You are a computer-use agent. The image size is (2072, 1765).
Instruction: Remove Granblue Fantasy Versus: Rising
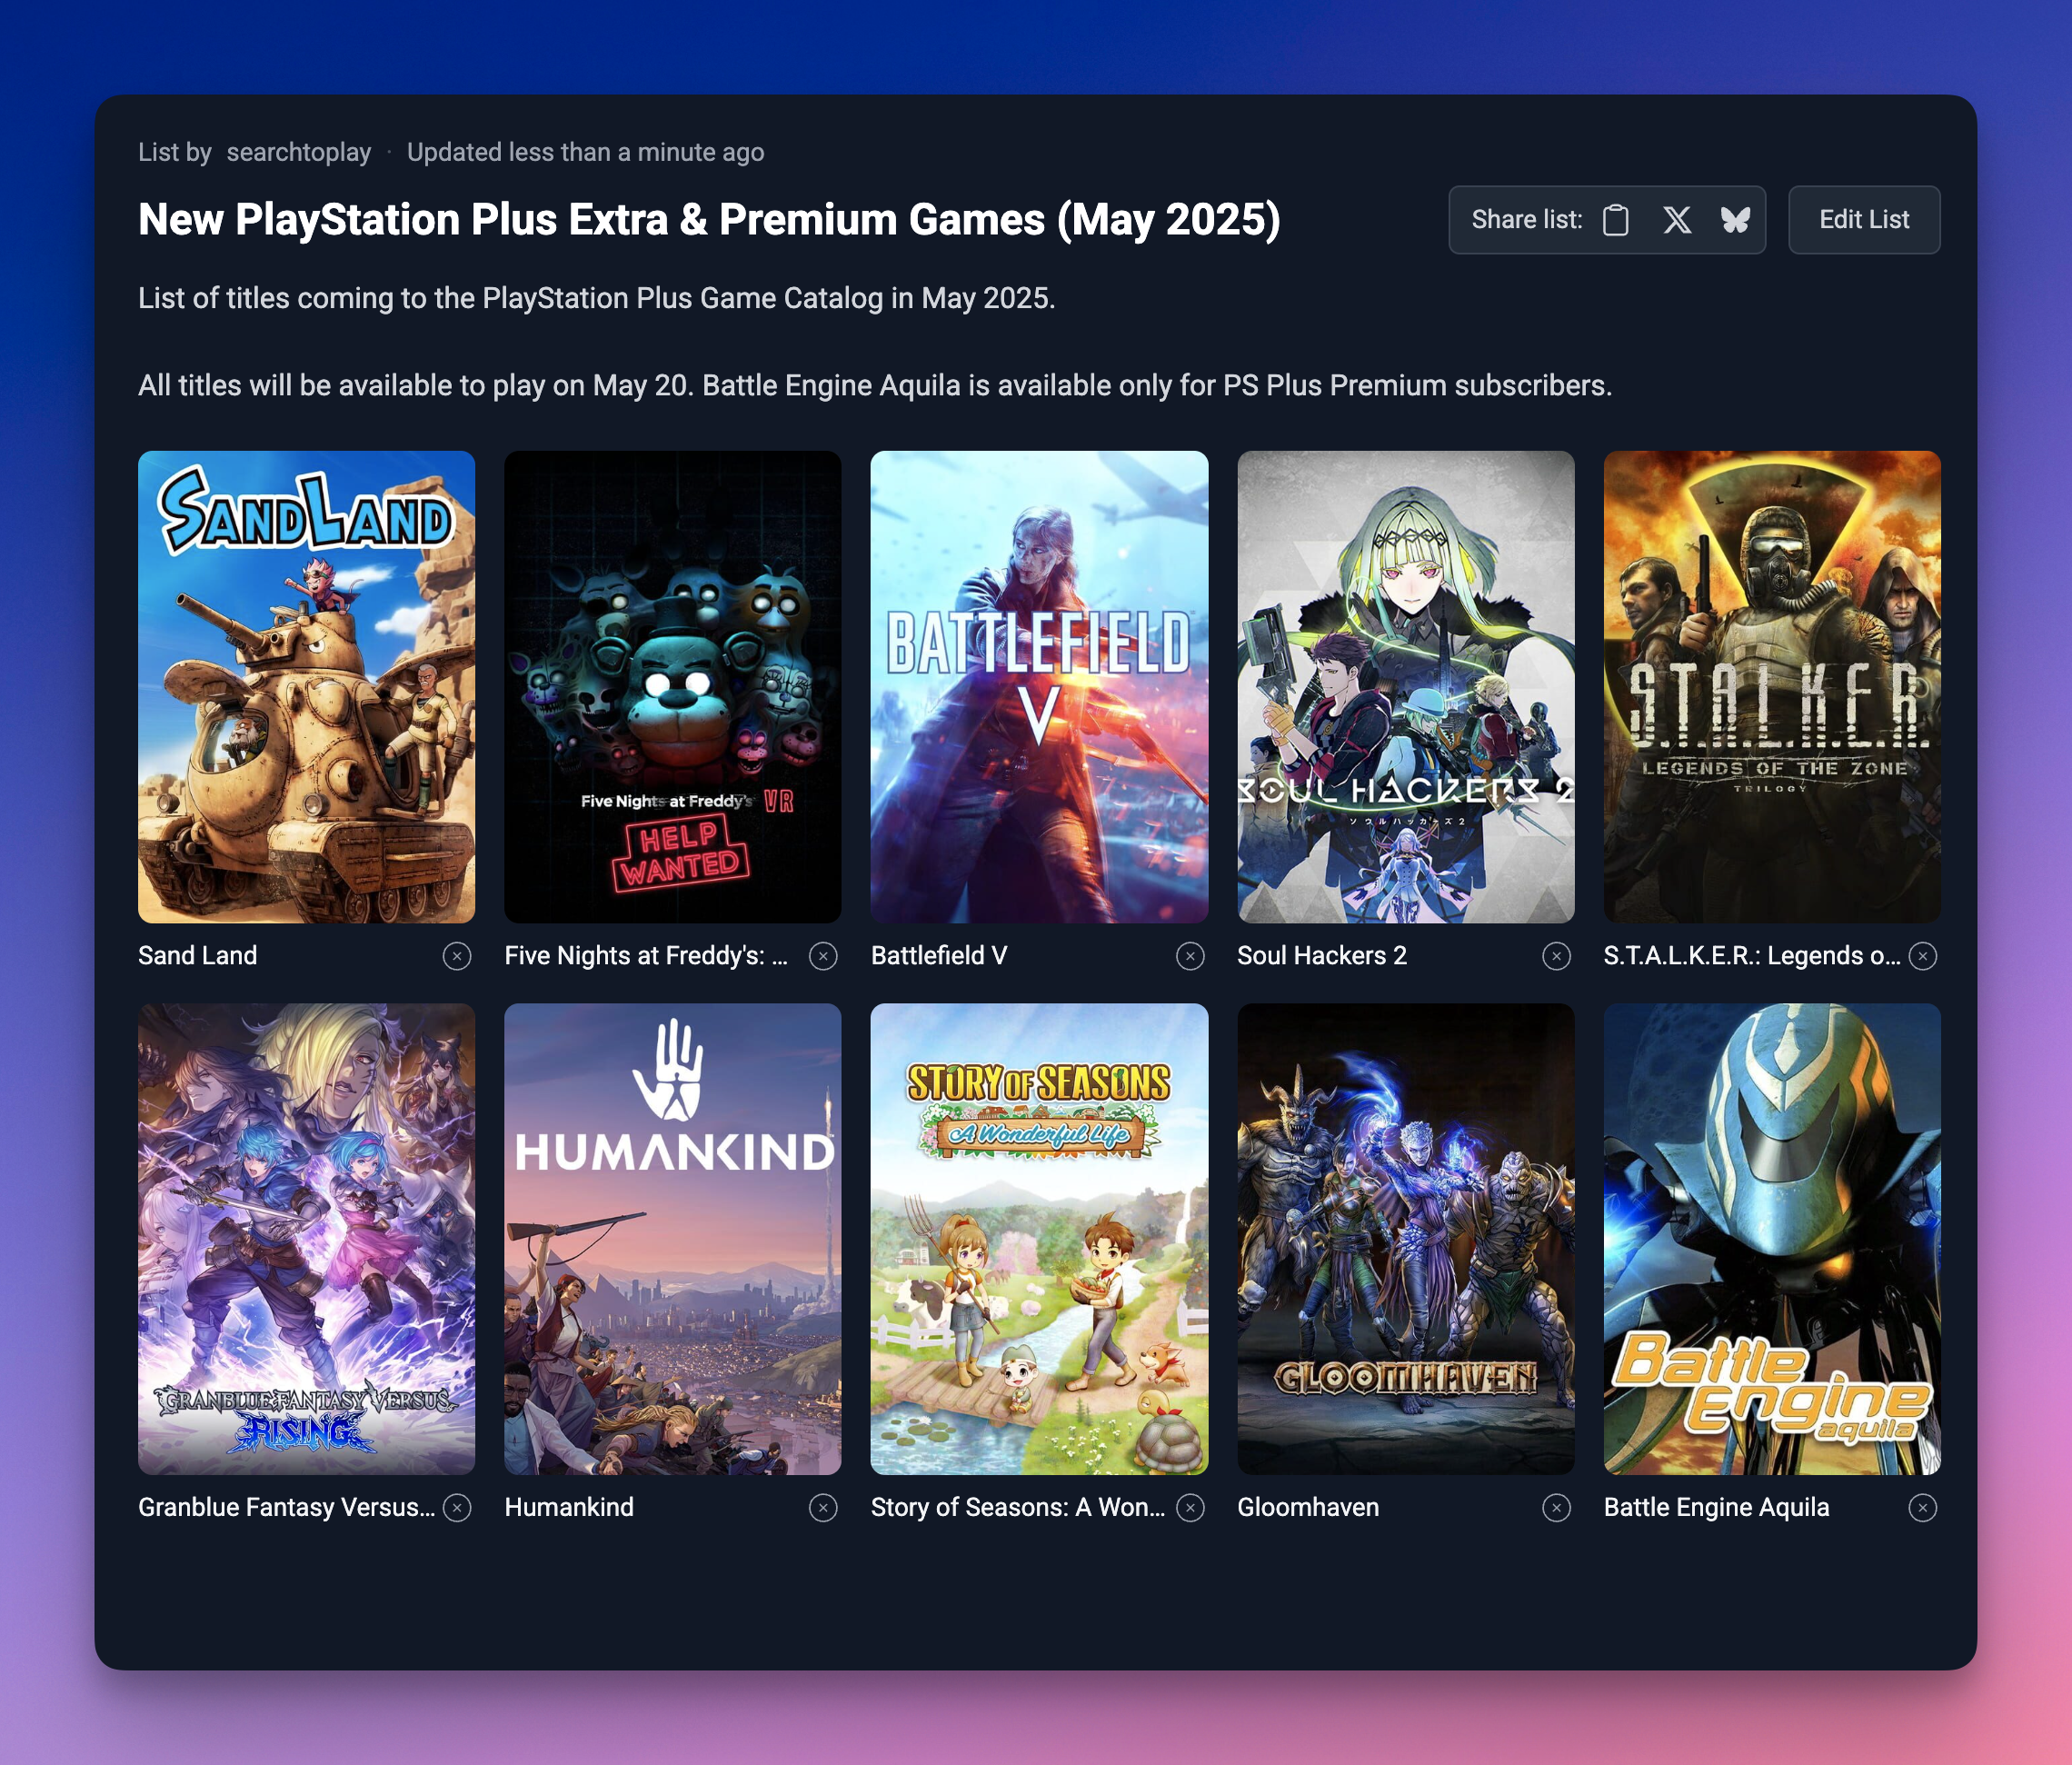click(x=456, y=1508)
